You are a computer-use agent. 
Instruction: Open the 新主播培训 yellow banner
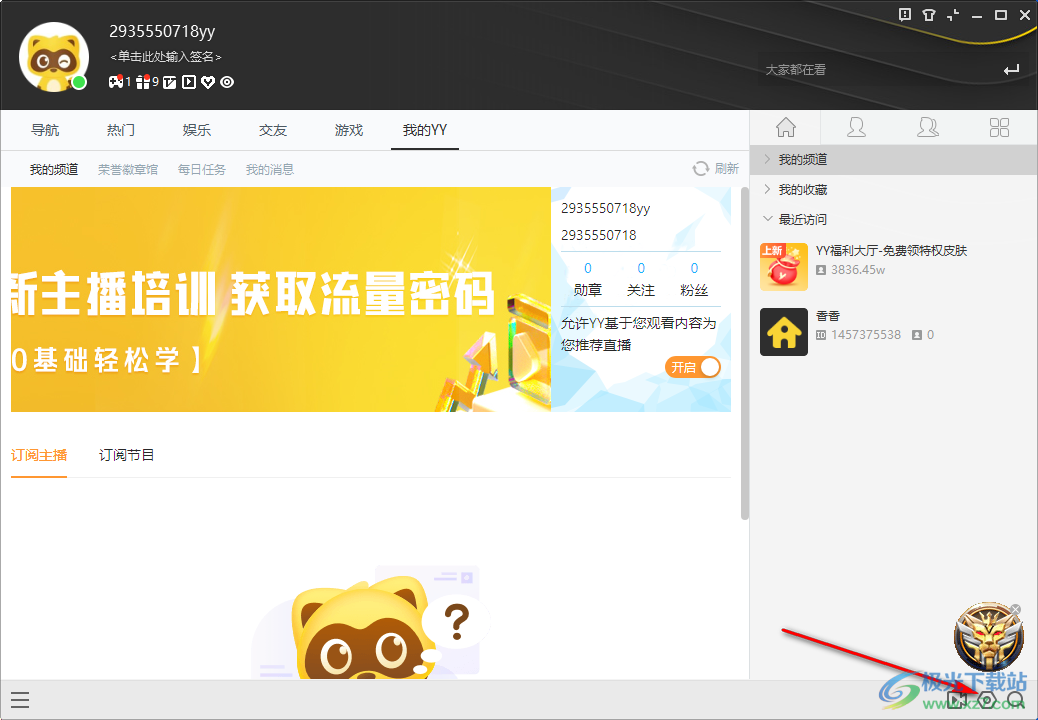click(281, 300)
